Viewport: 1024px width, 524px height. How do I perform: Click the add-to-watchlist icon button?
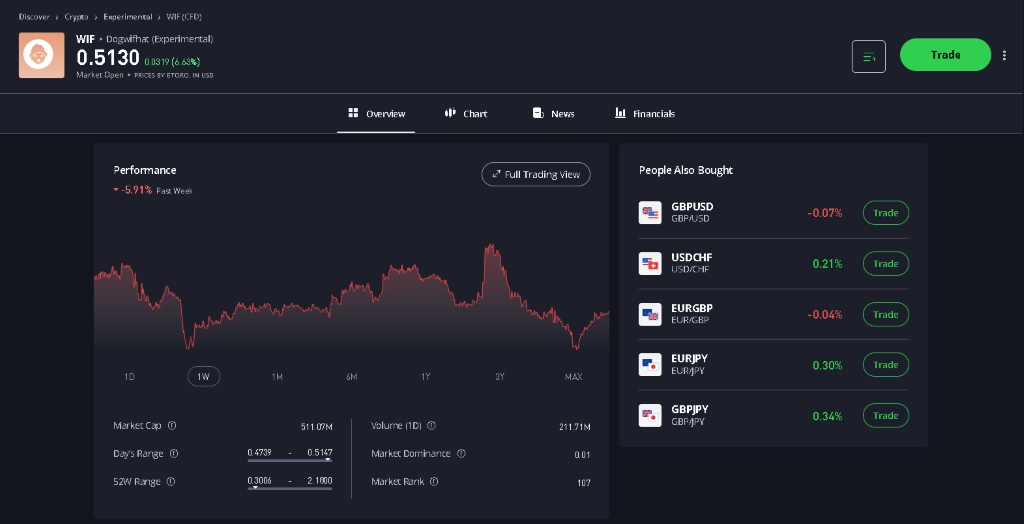868,56
